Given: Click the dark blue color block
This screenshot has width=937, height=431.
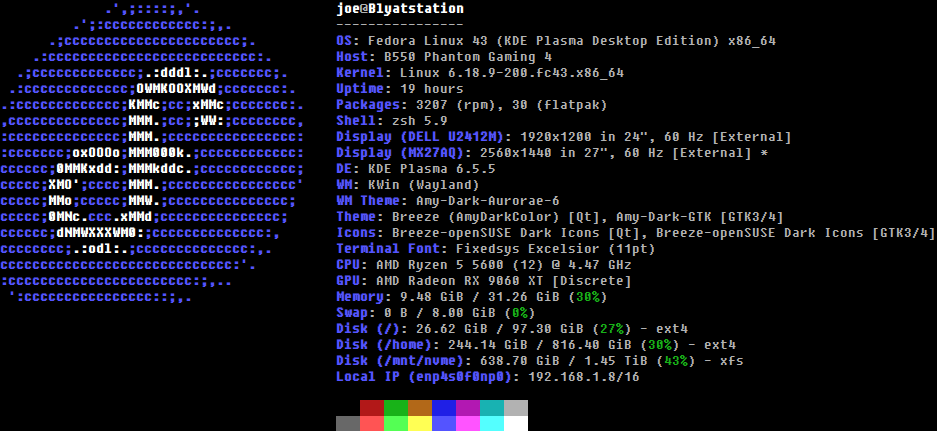Looking at the screenshot, I should (x=444, y=408).
